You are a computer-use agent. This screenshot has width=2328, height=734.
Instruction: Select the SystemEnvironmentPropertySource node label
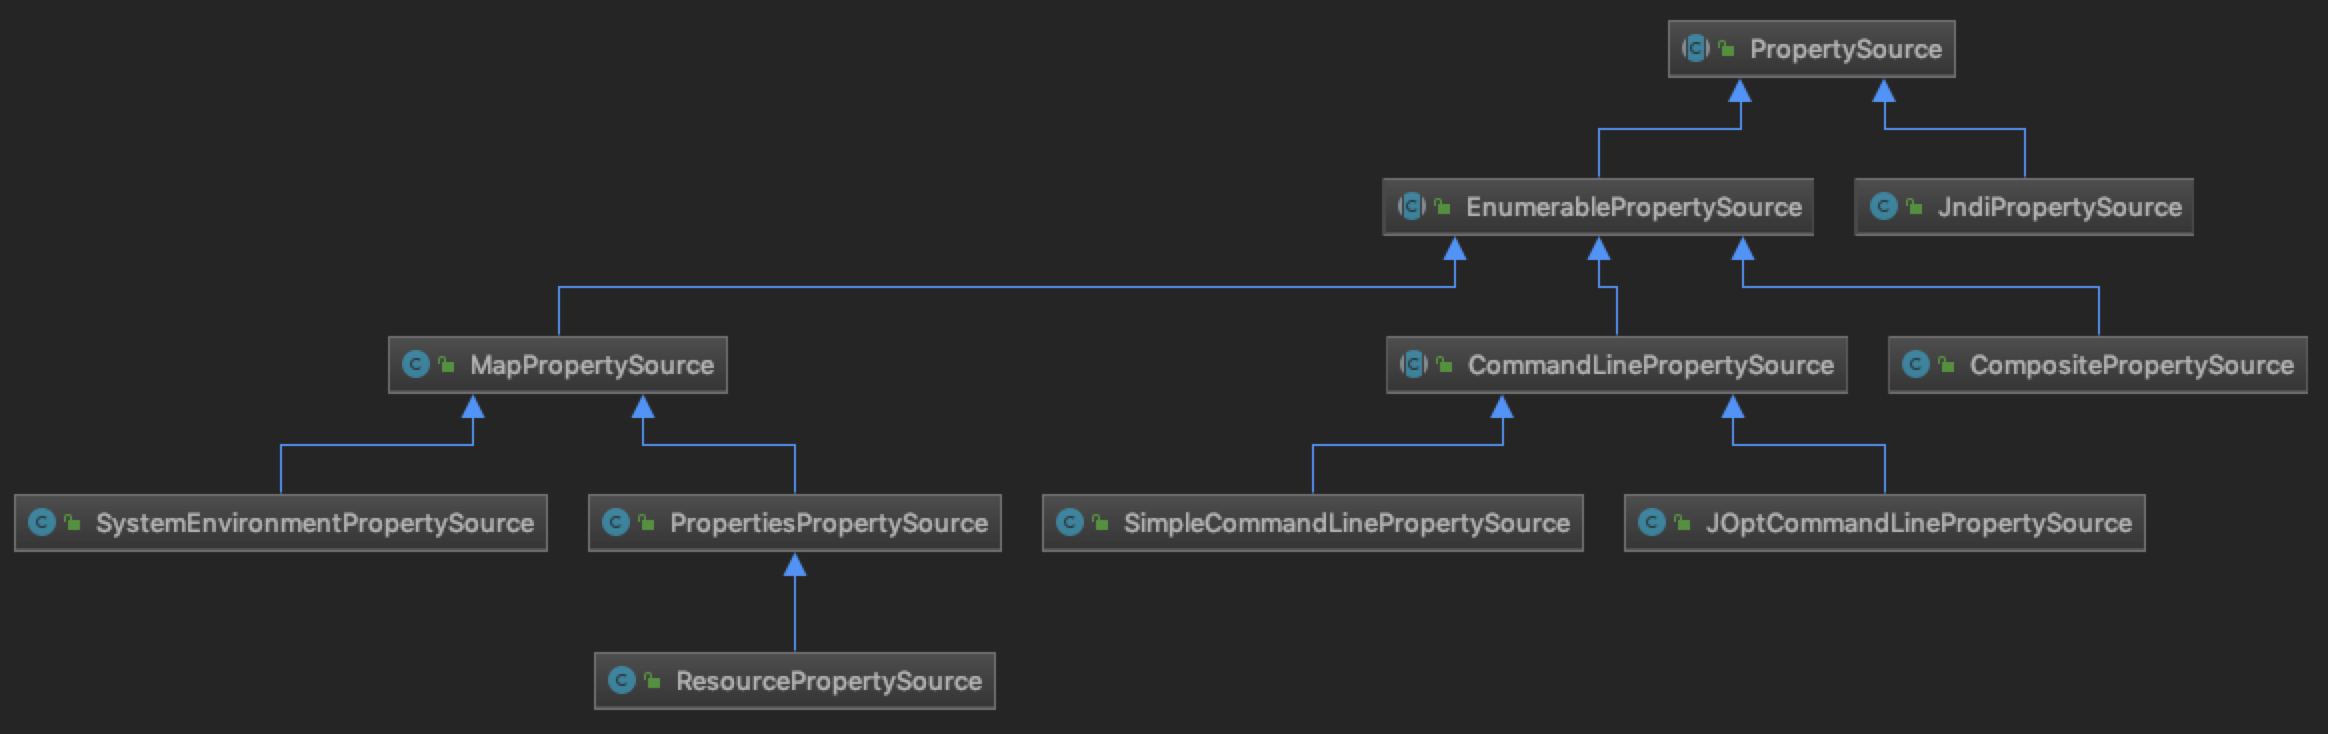(x=315, y=523)
